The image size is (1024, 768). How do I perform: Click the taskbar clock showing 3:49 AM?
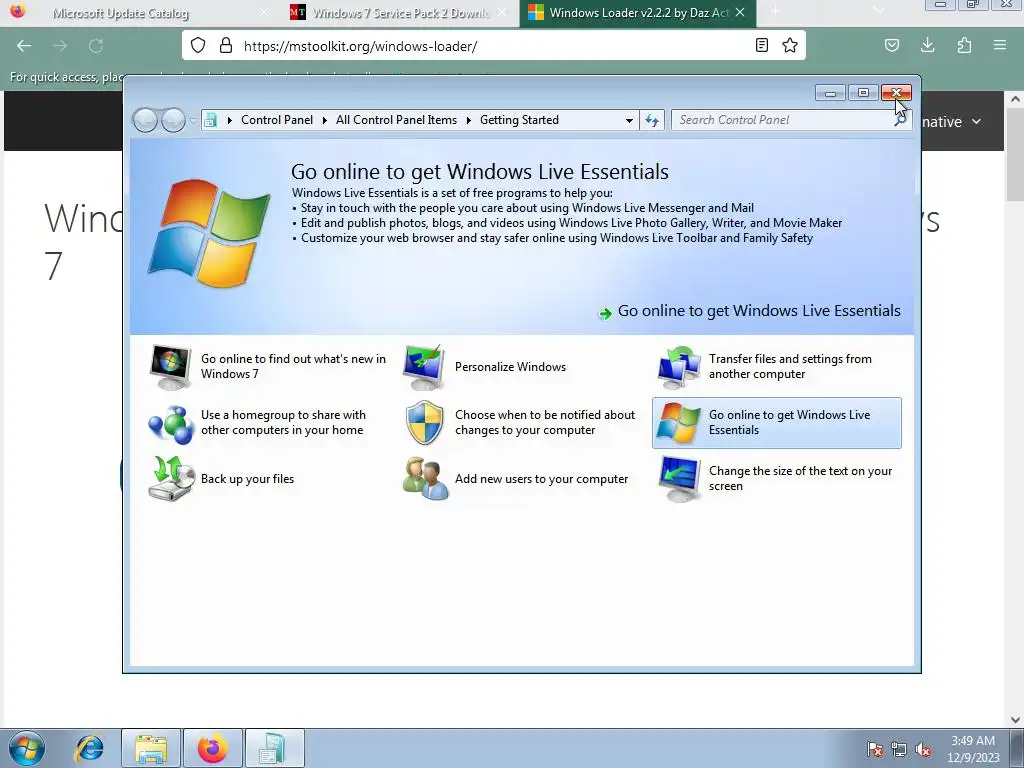pyautogui.click(x=973, y=749)
